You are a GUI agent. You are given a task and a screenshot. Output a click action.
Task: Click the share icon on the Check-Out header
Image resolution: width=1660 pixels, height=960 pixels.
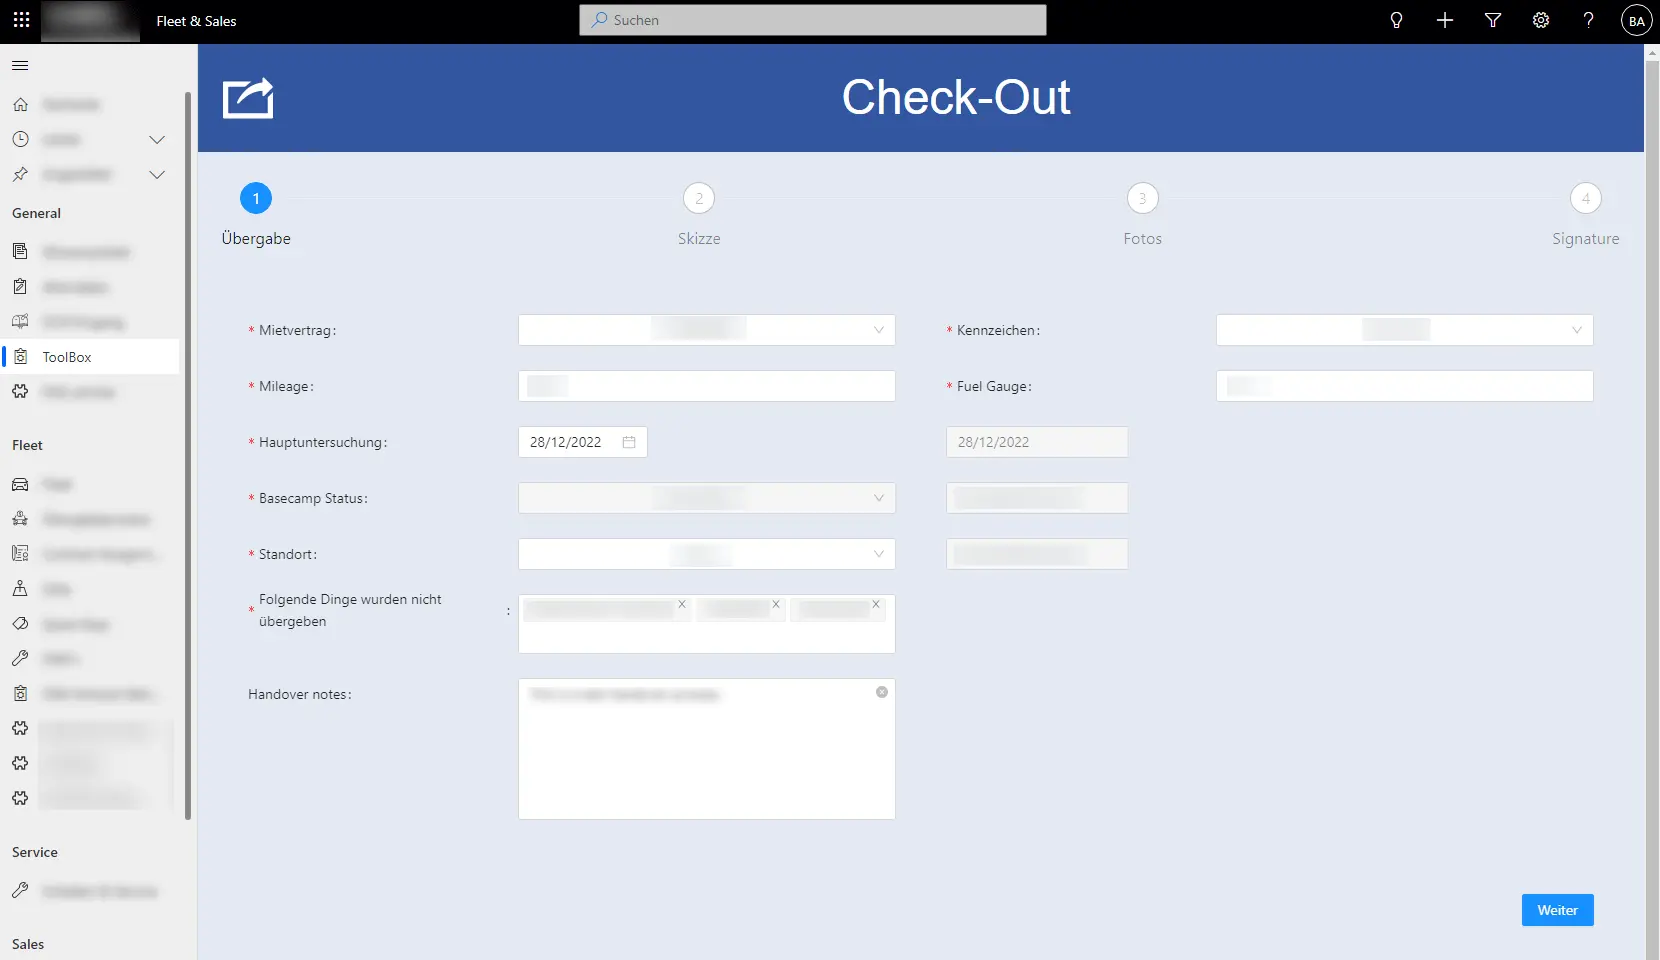pos(247,98)
